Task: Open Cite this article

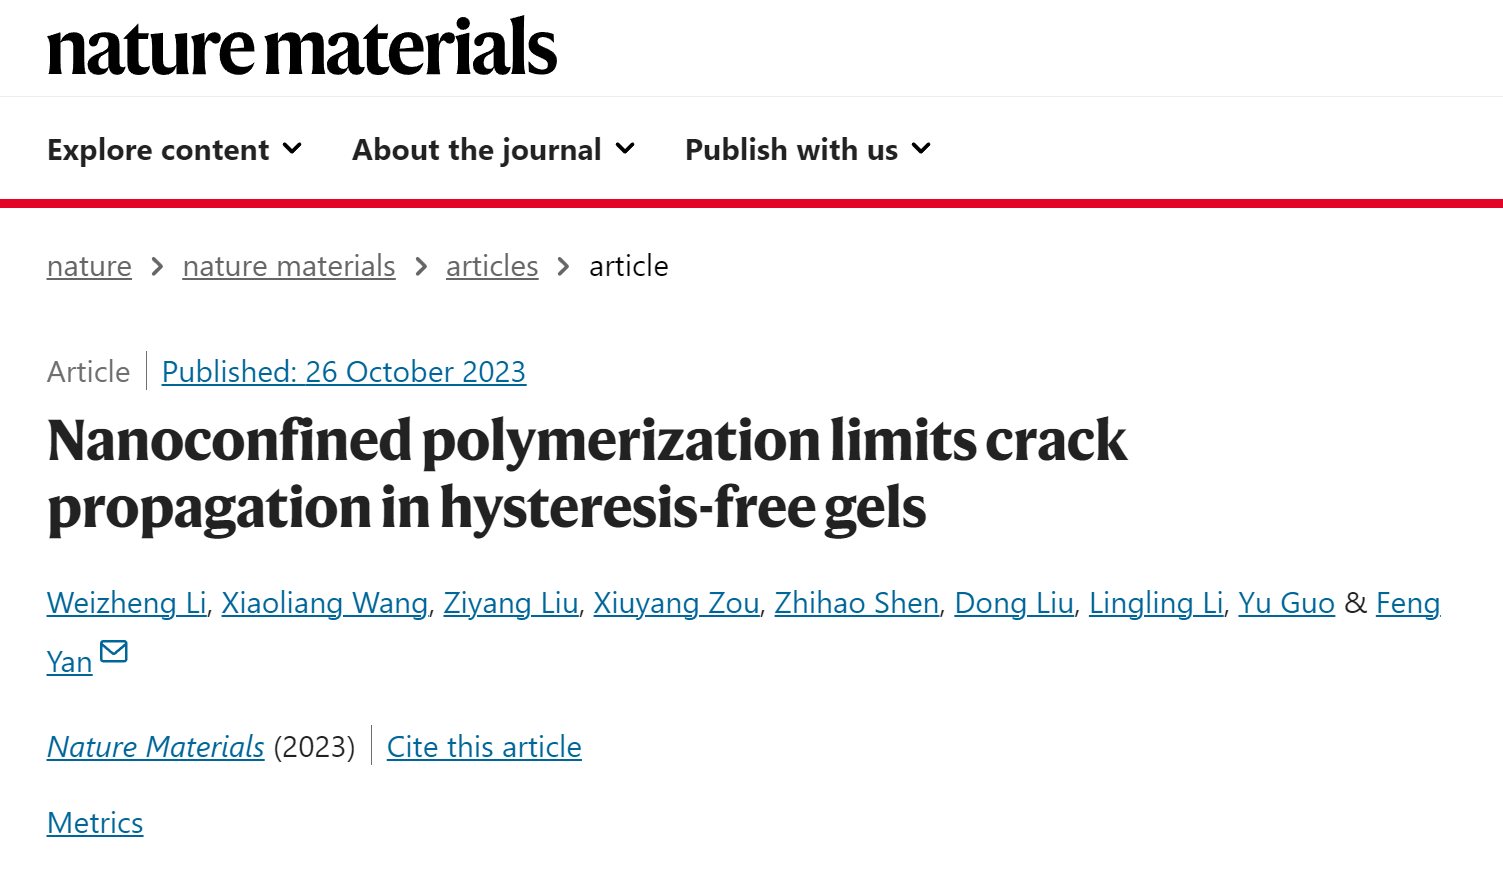Action: (x=484, y=747)
